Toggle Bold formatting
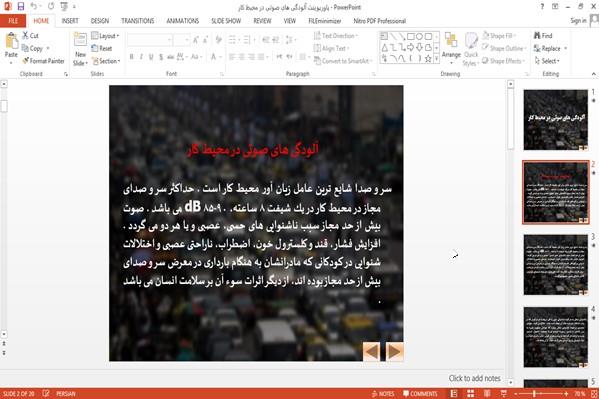The width and height of the screenshot is (599, 399). pos(131,57)
